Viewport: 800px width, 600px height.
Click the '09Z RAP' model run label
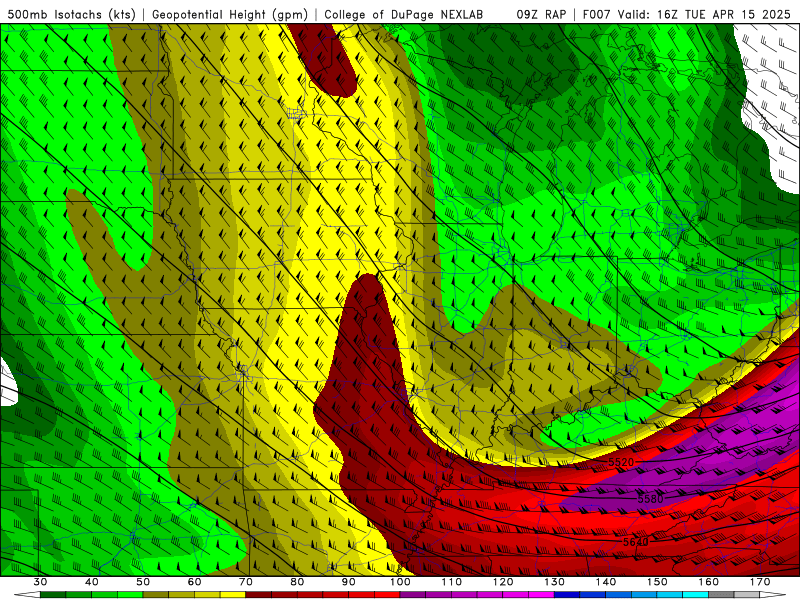tap(541, 14)
